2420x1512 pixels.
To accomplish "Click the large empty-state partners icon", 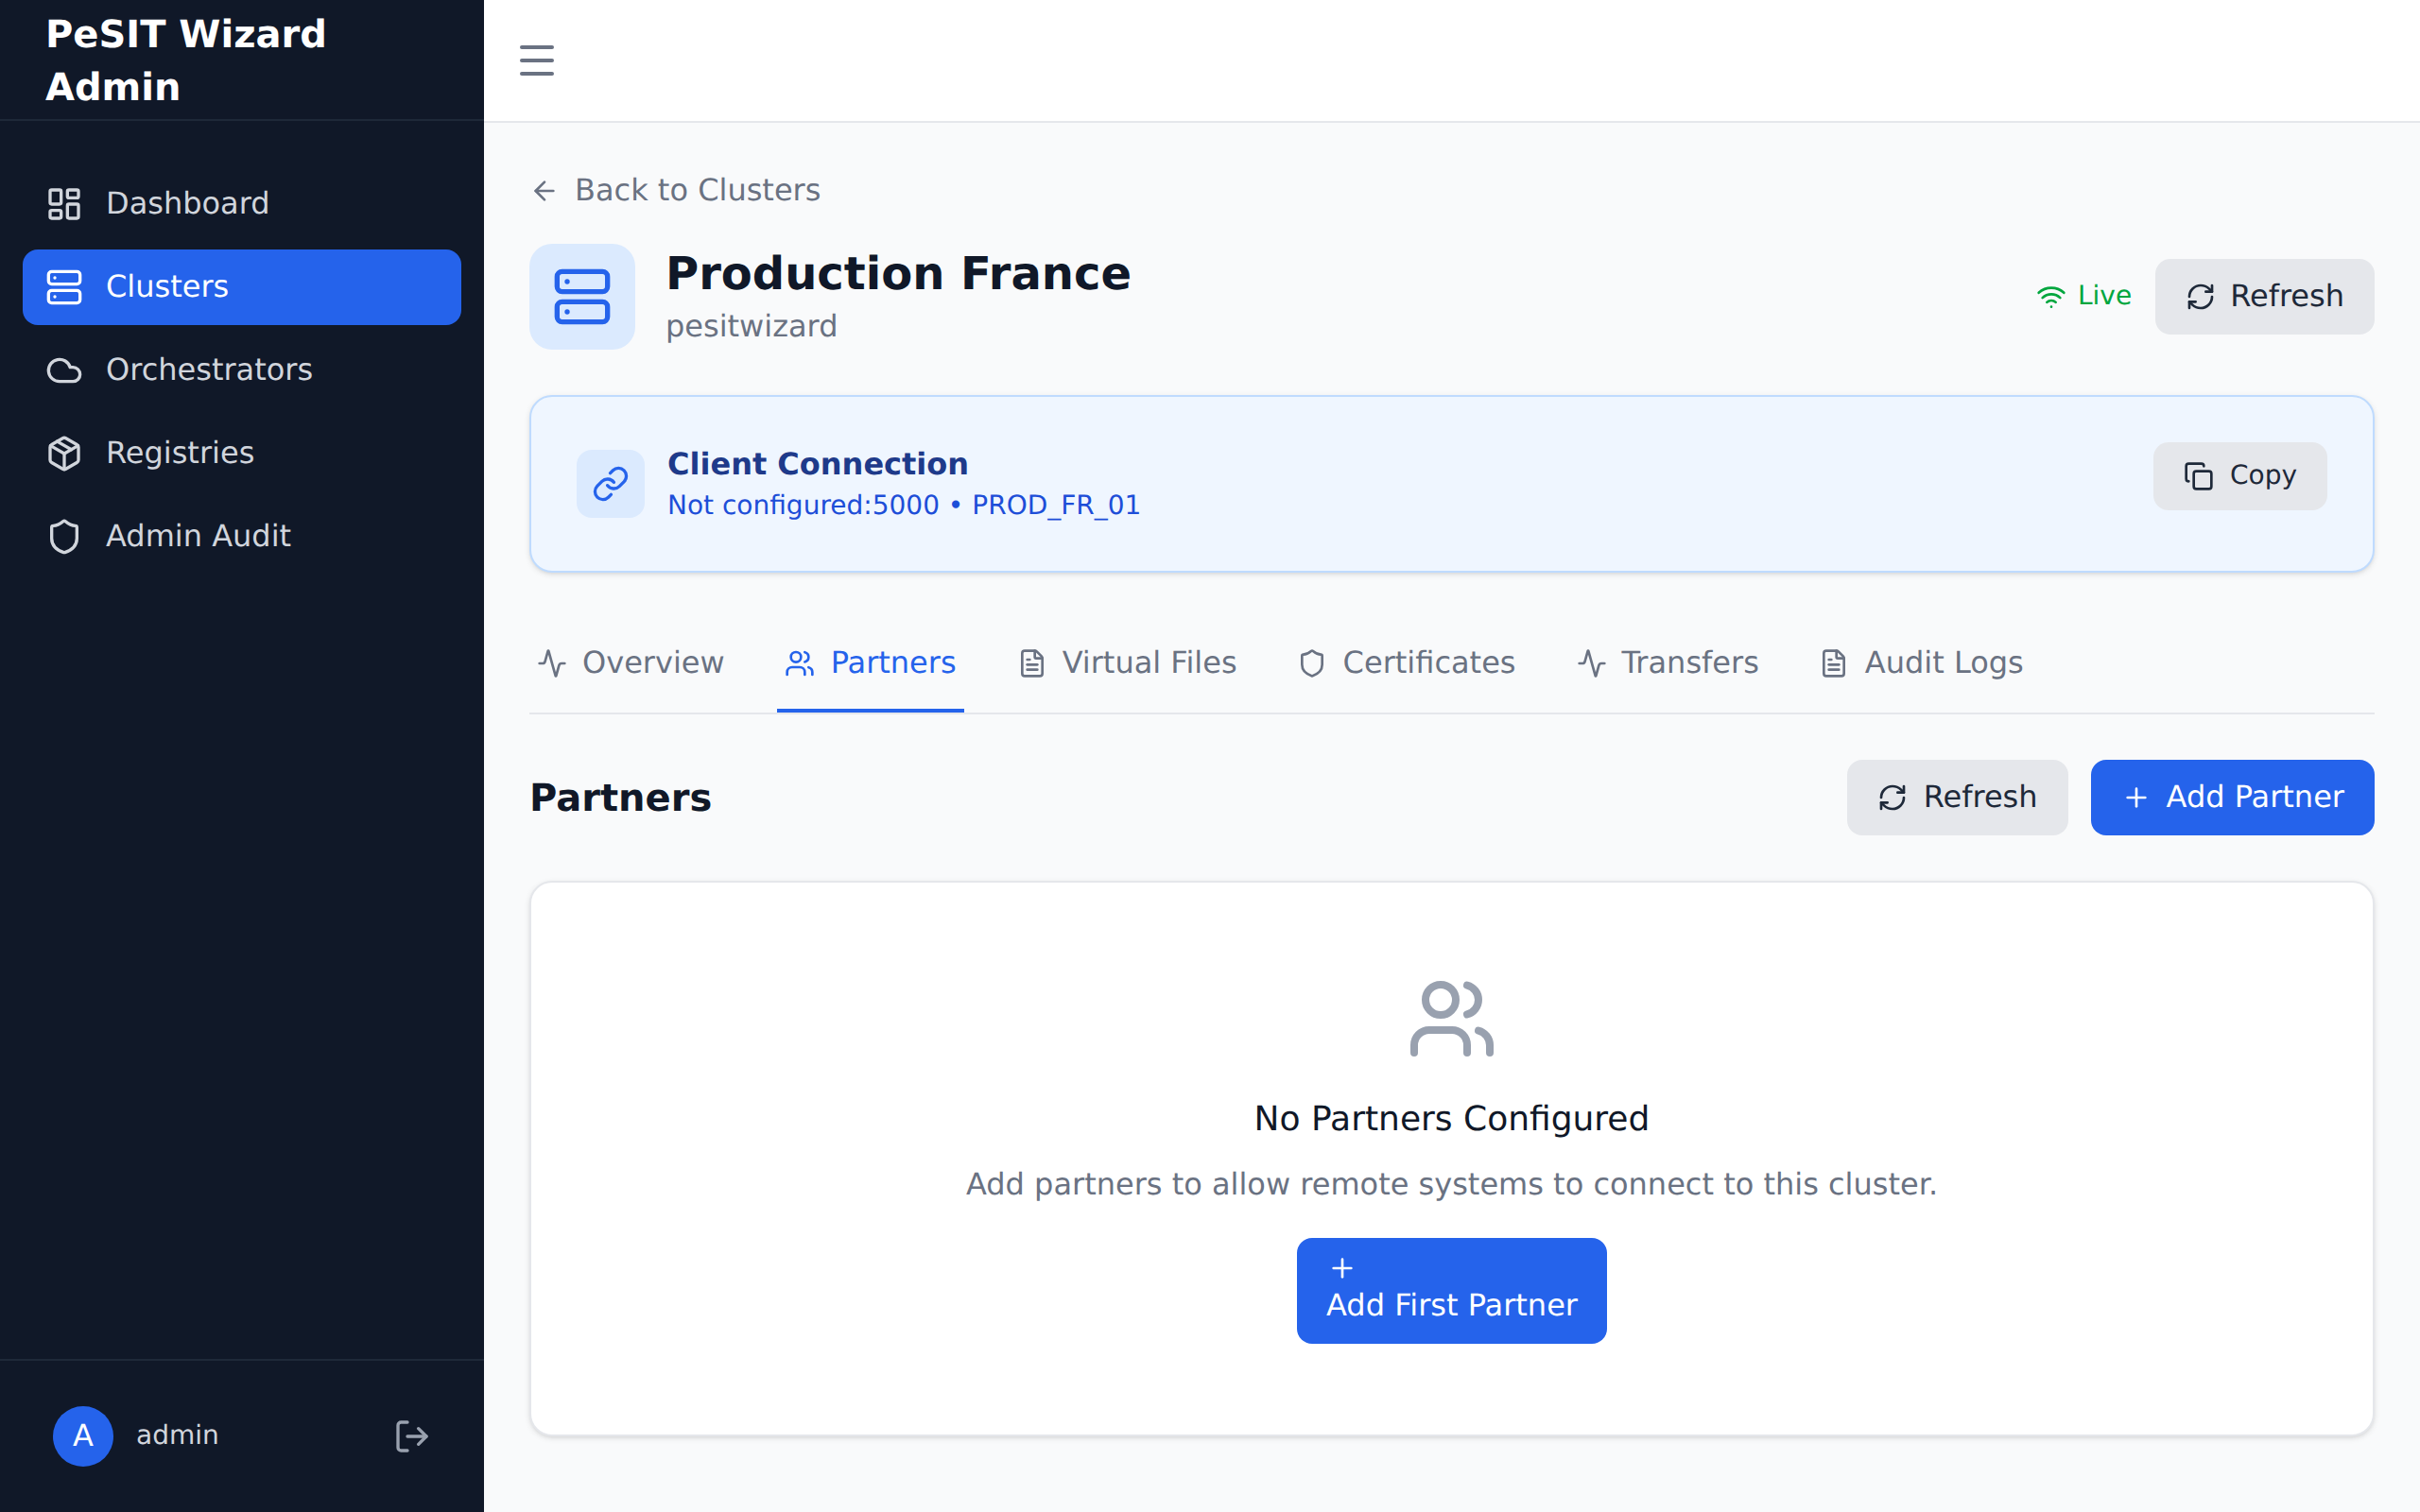I will click(x=1451, y=1019).
